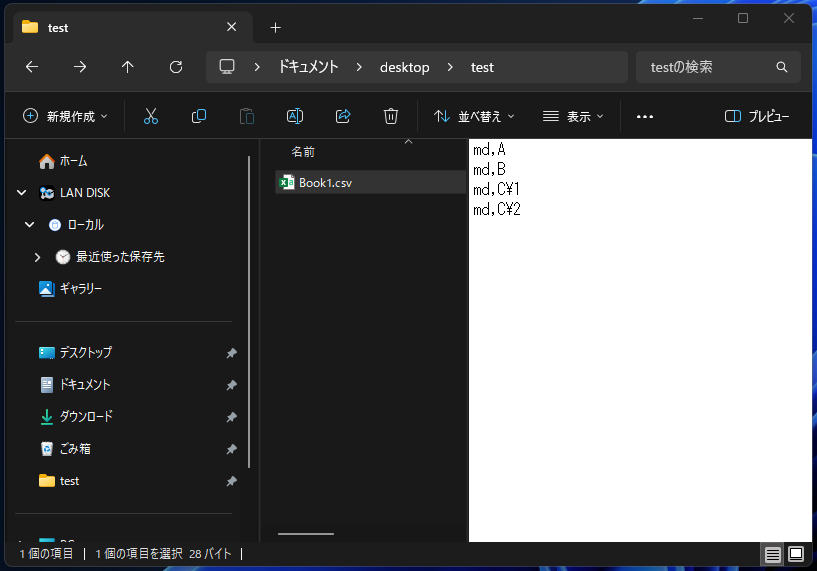This screenshot has height=571, width=817.
Task: Minimize the Explorer window
Action: (x=698, y=18)
